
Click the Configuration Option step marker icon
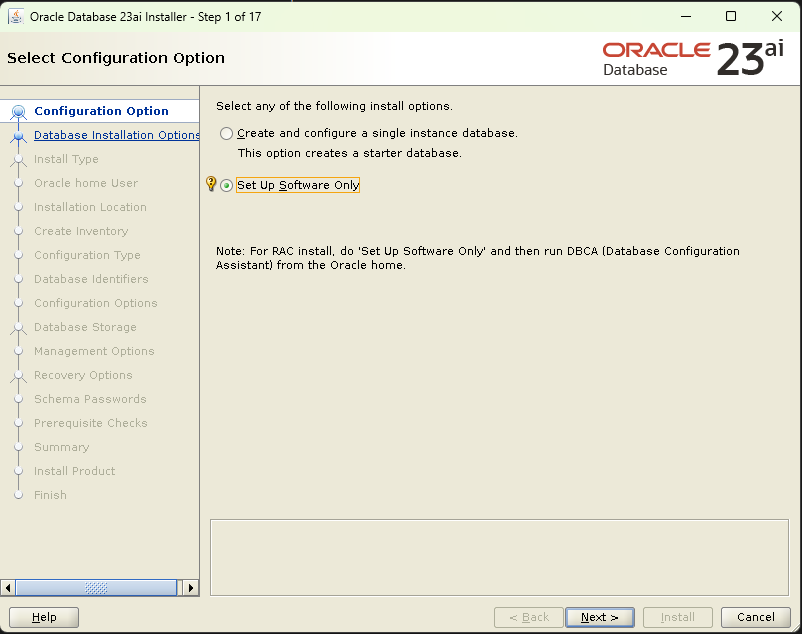[x=19, y=111]
